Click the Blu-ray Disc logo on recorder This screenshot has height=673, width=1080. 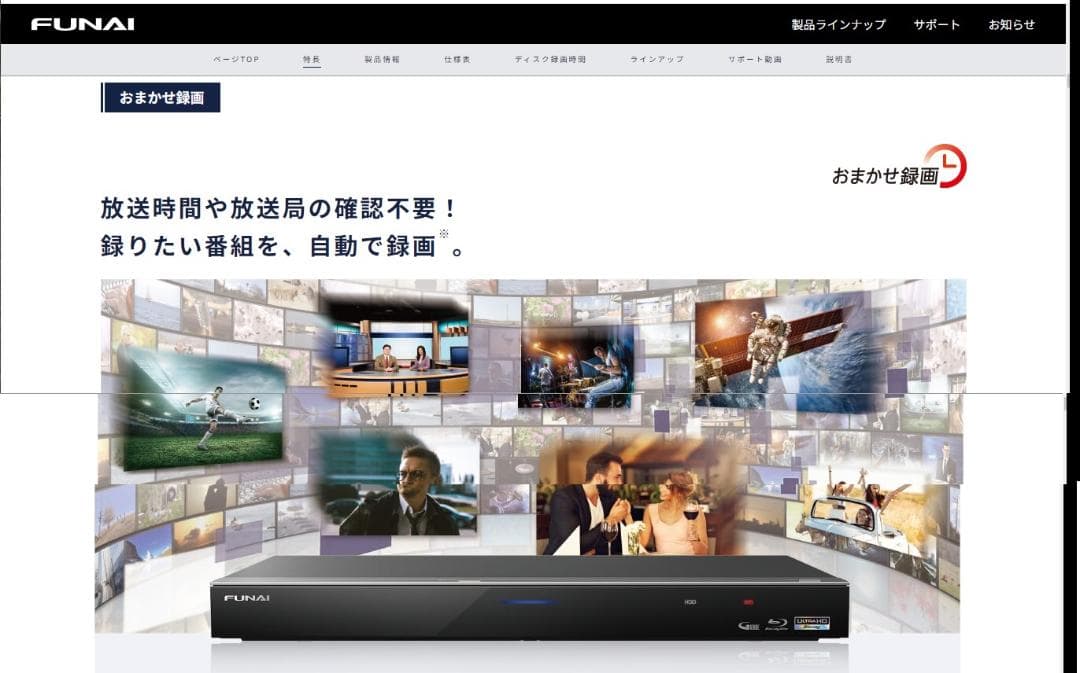777,625
